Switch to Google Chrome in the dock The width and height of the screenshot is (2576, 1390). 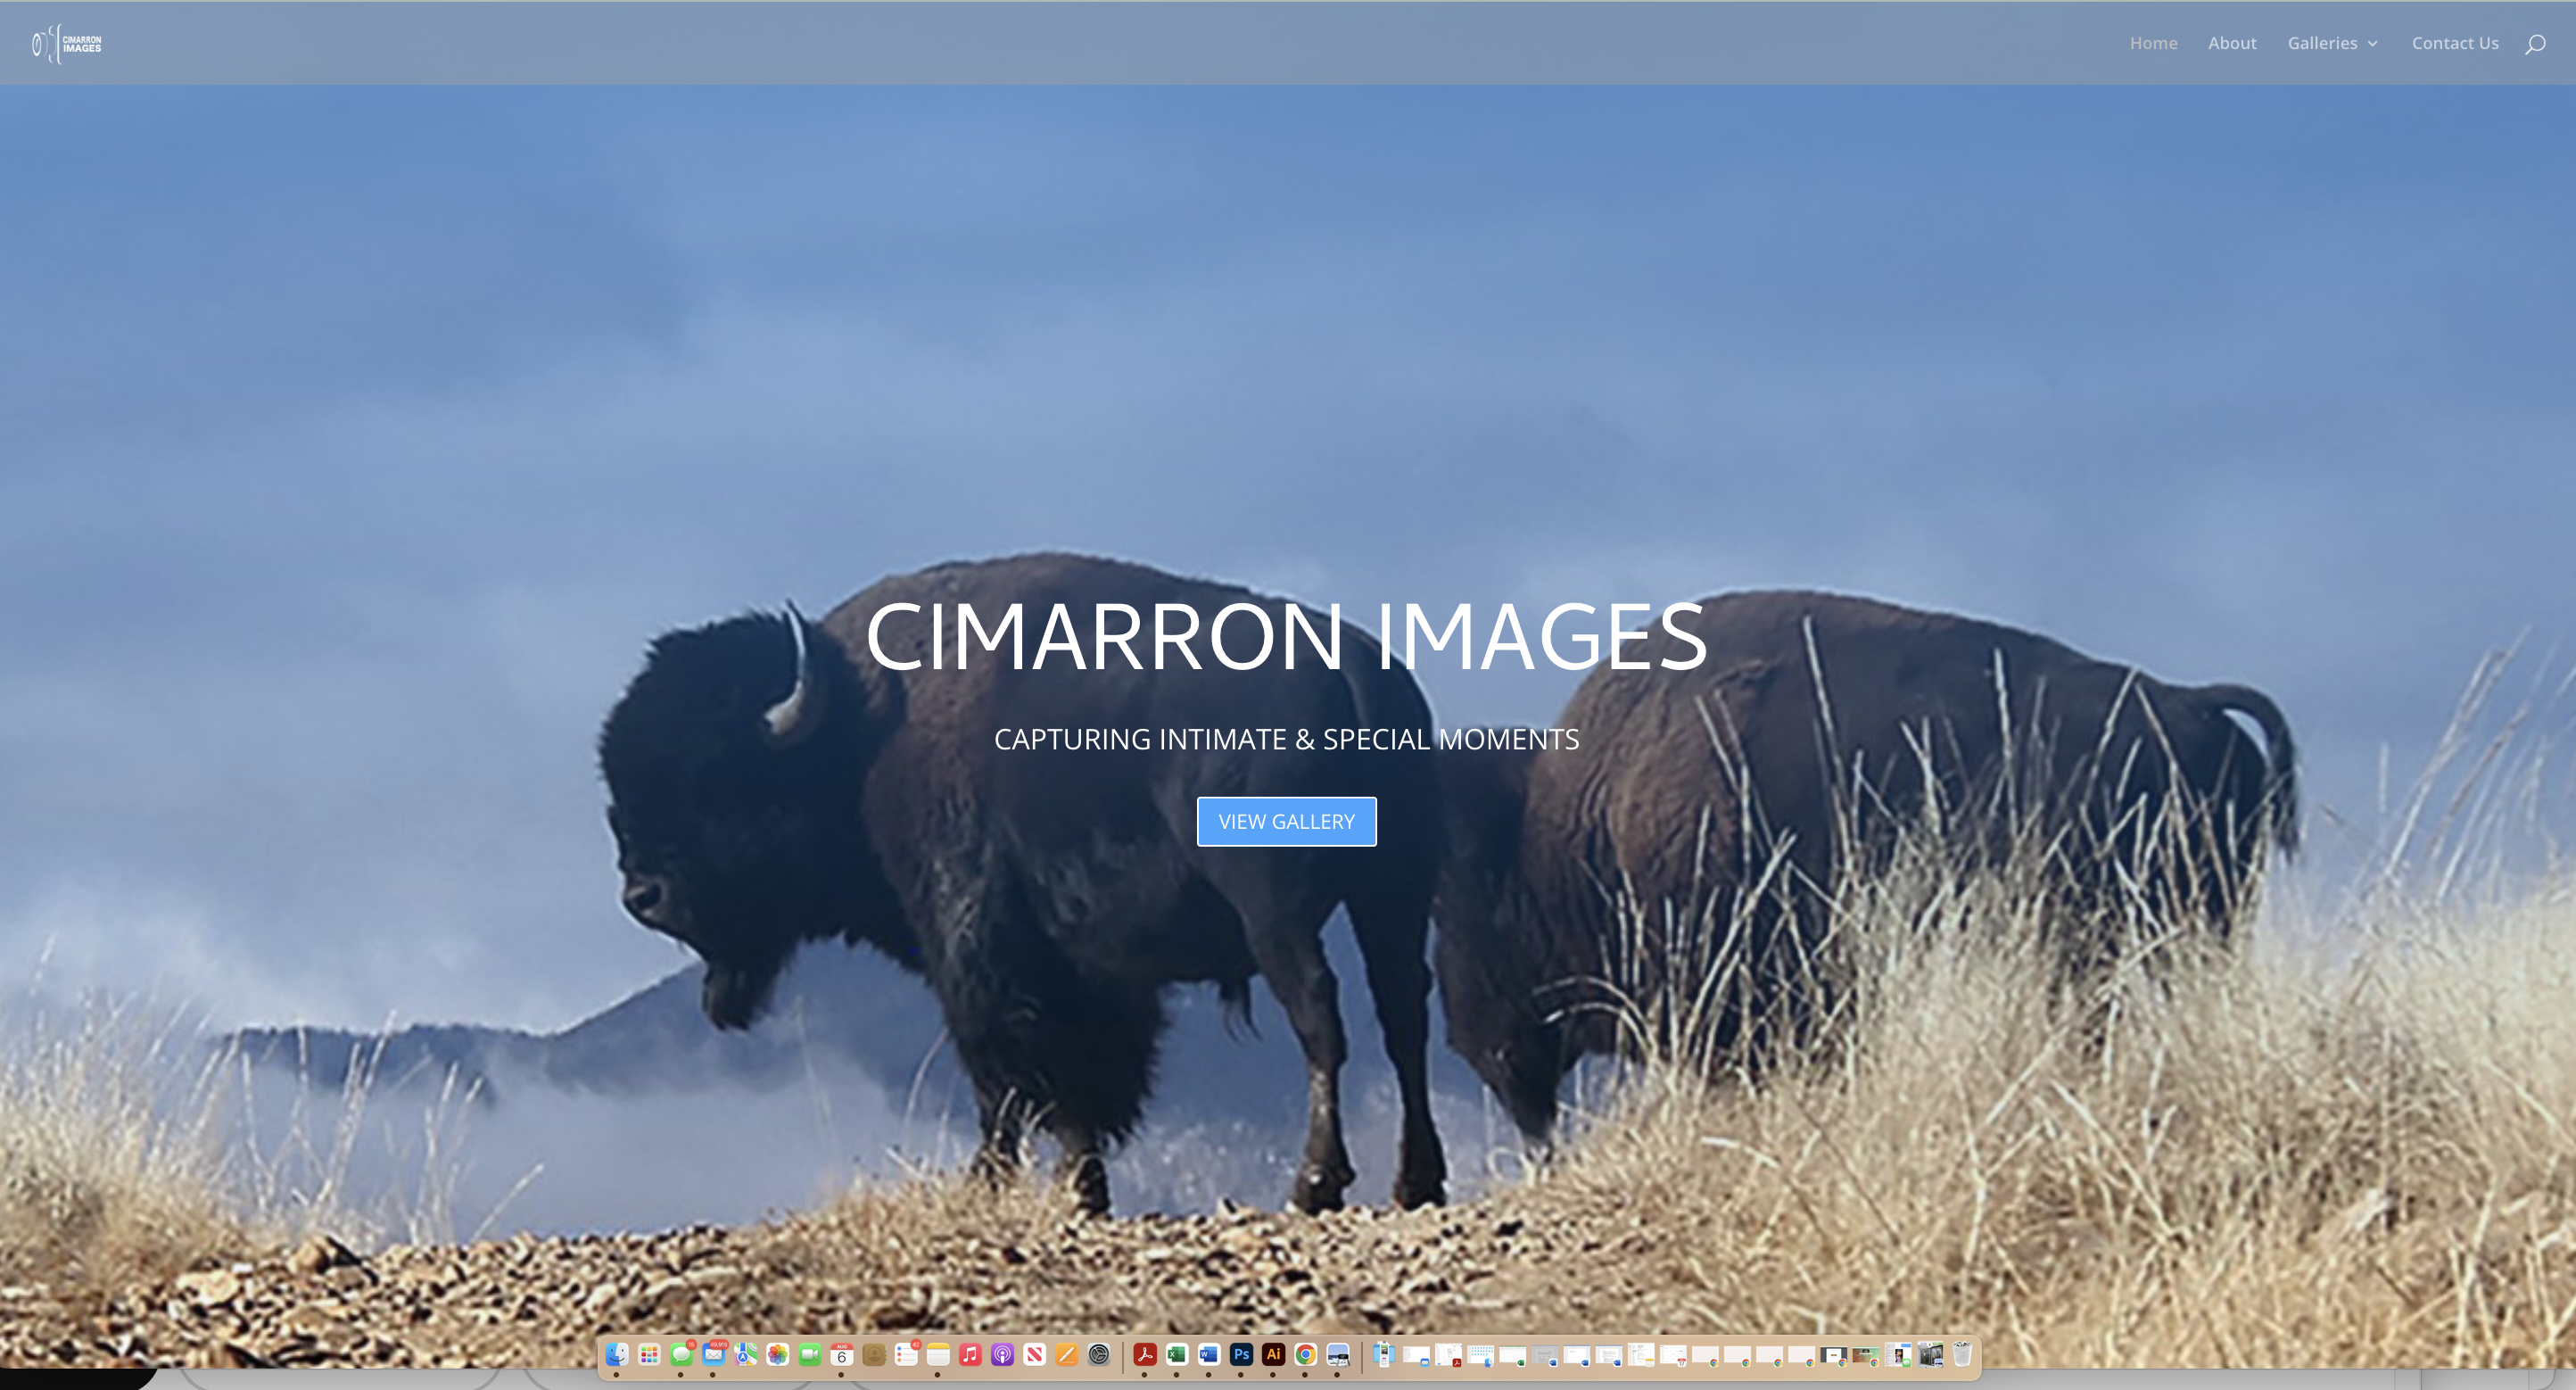coord(1305,1354)
